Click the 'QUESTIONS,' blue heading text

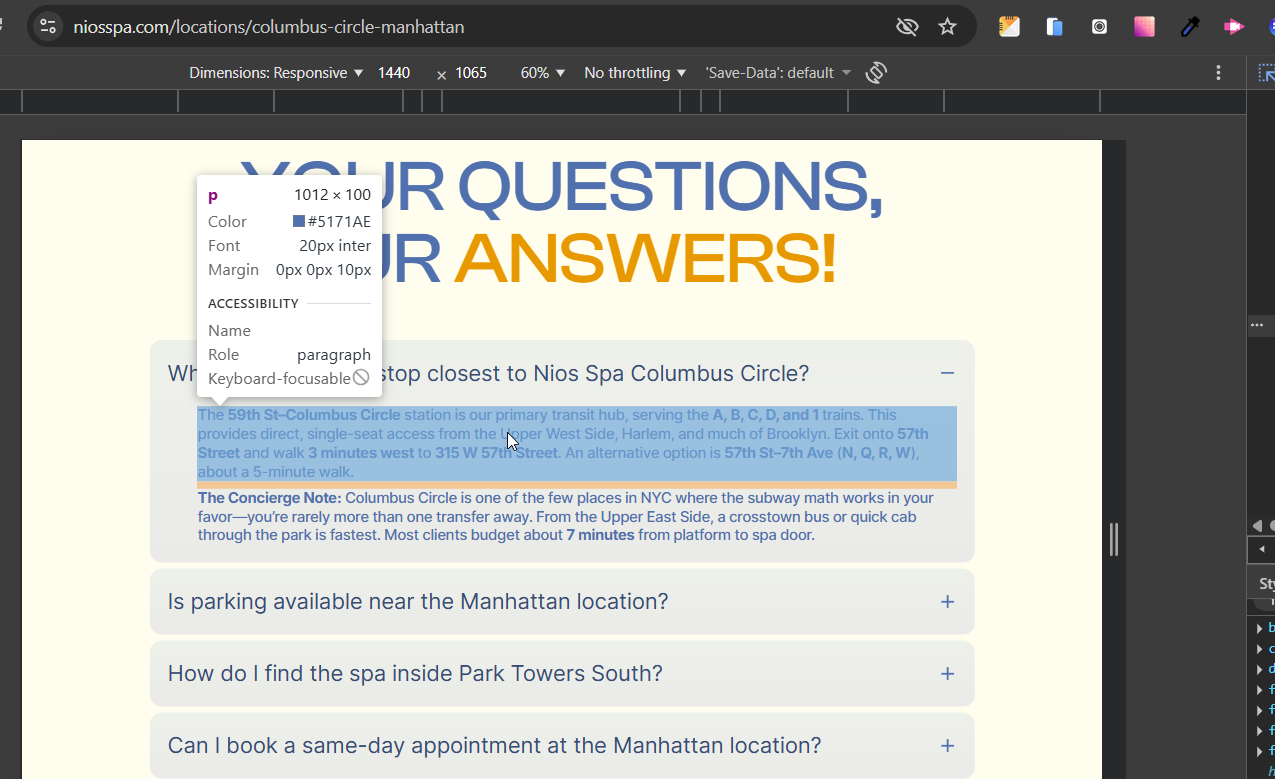tap(670, 187)
